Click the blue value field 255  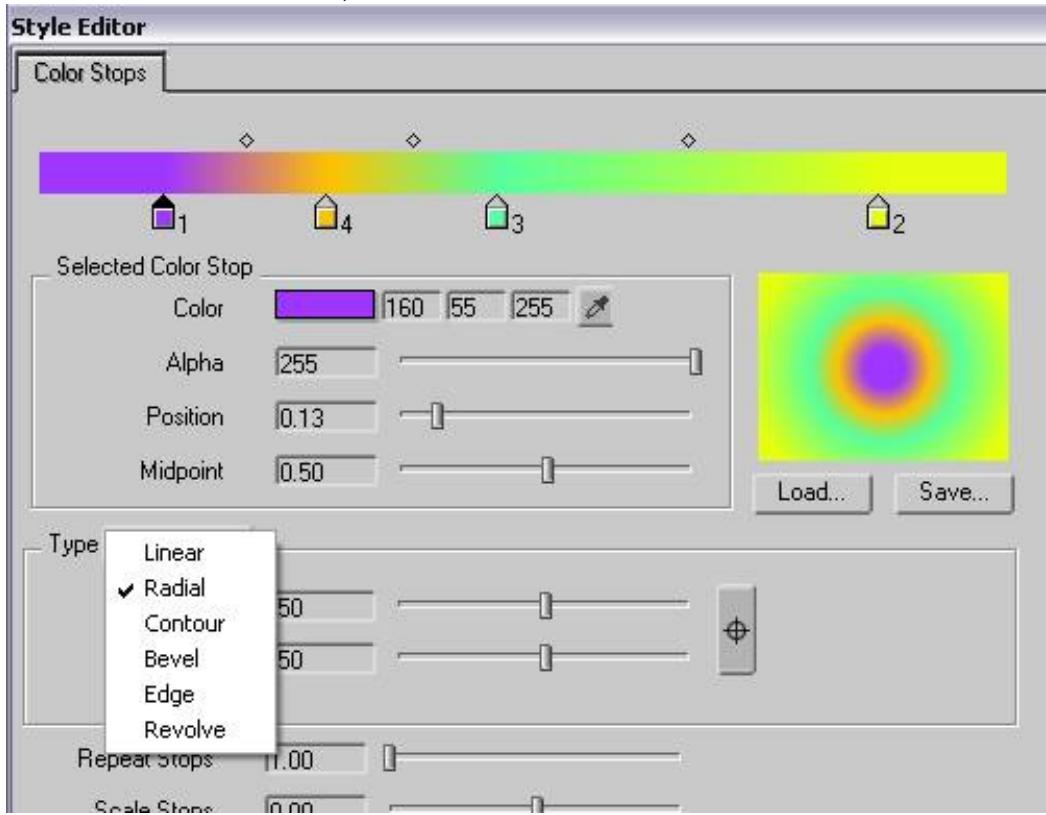(x=540, y=307)
